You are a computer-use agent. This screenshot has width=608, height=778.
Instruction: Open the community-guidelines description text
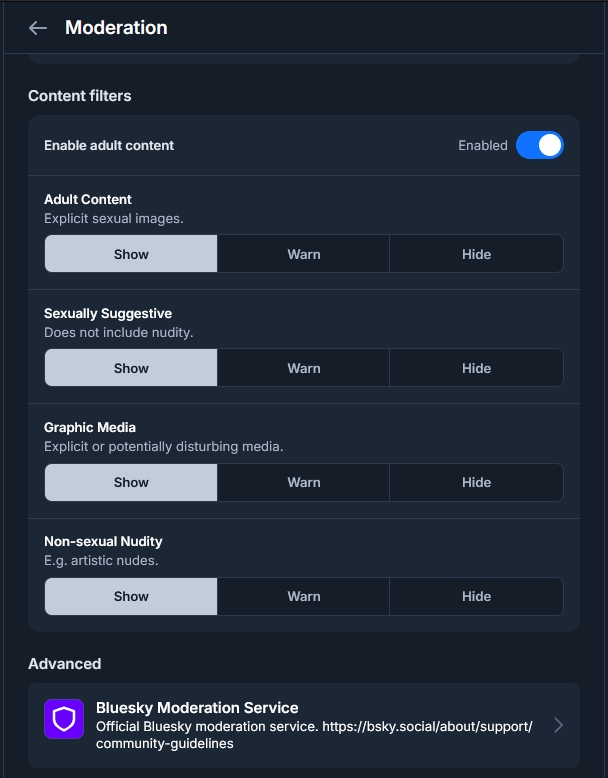[x=314, y=735]
